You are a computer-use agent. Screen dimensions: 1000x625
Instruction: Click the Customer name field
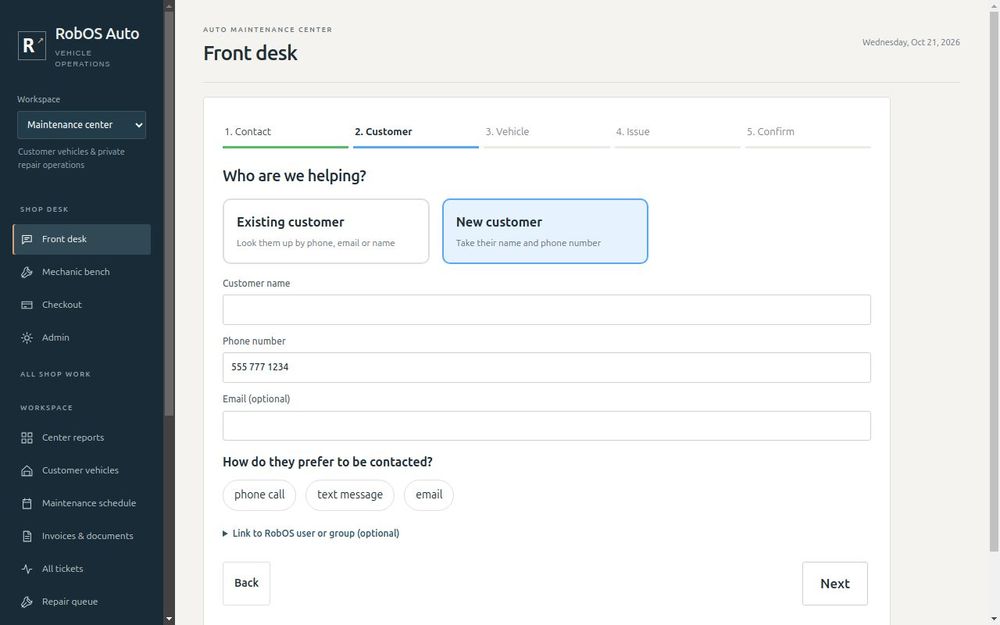point(547,309)
